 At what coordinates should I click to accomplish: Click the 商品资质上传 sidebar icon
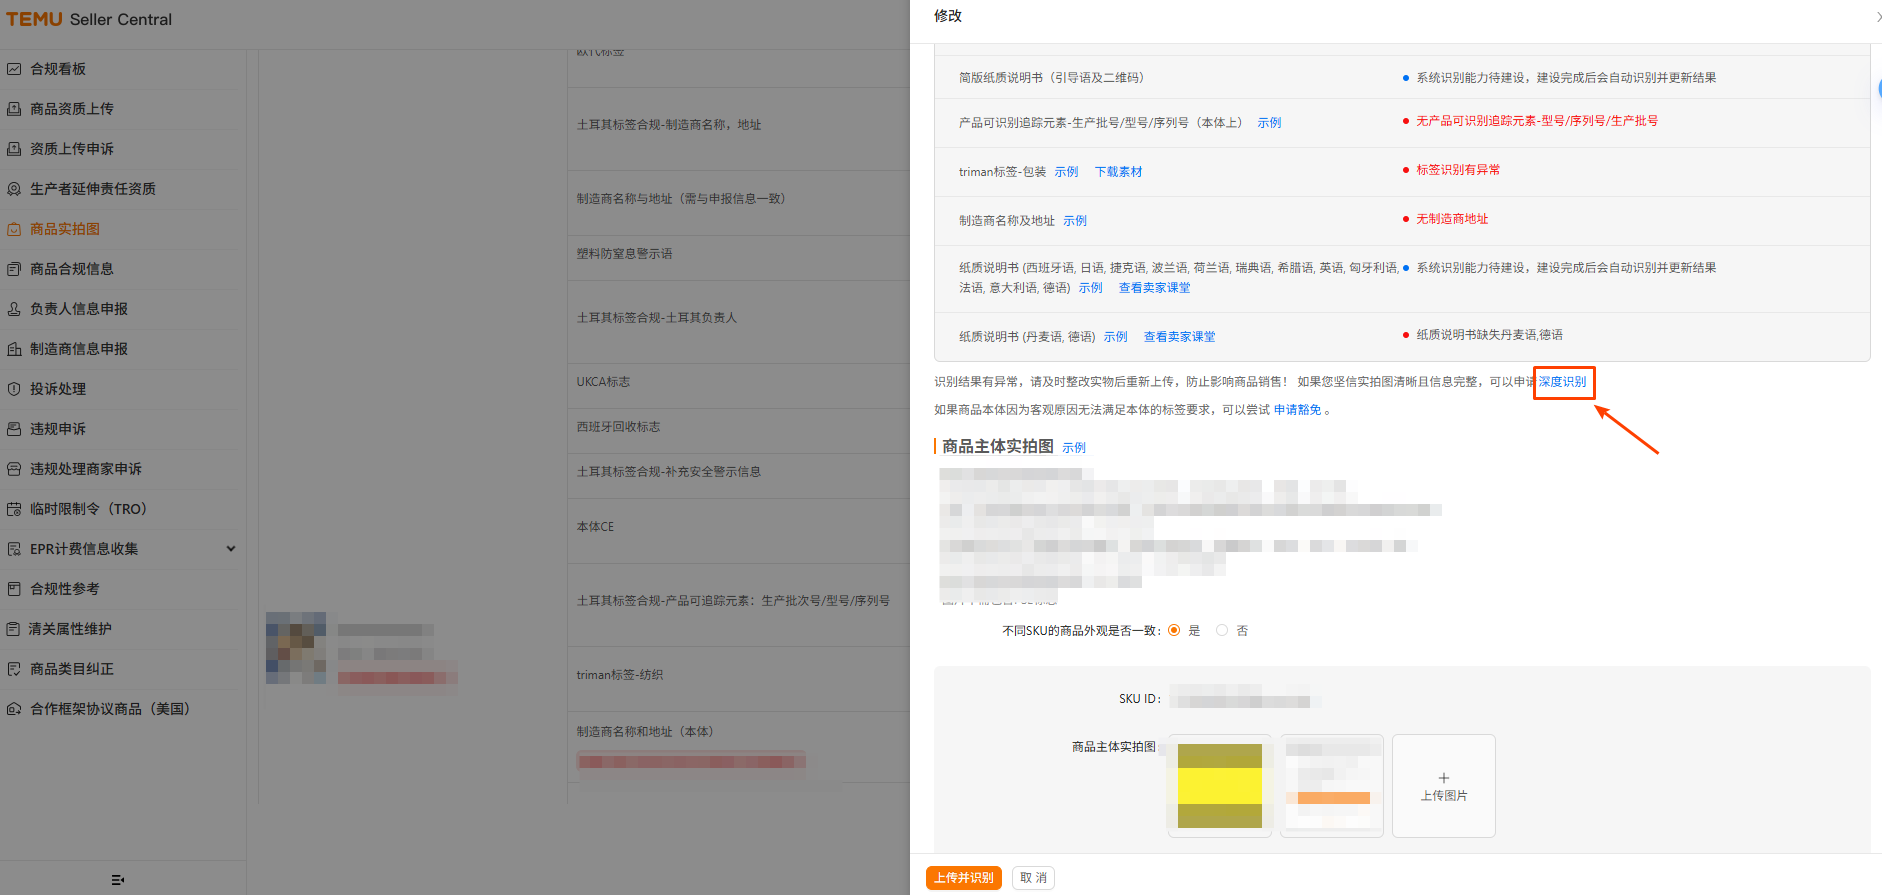pyautogui.click(x=14, y=109)
